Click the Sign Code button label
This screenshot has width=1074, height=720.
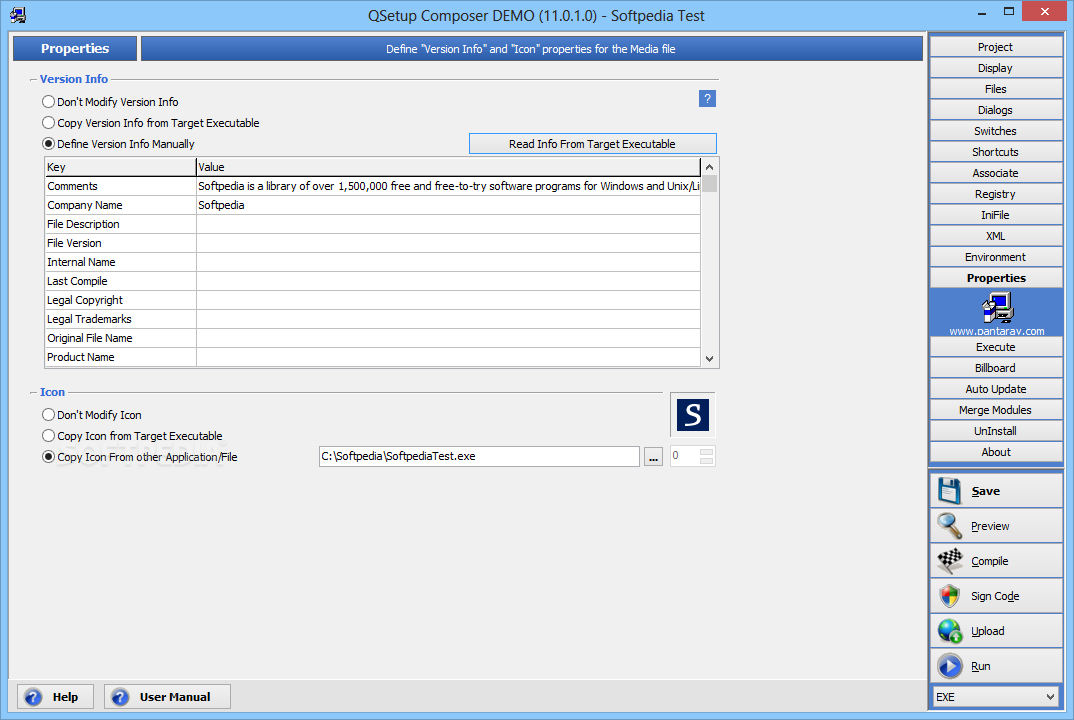coord(995,596)
